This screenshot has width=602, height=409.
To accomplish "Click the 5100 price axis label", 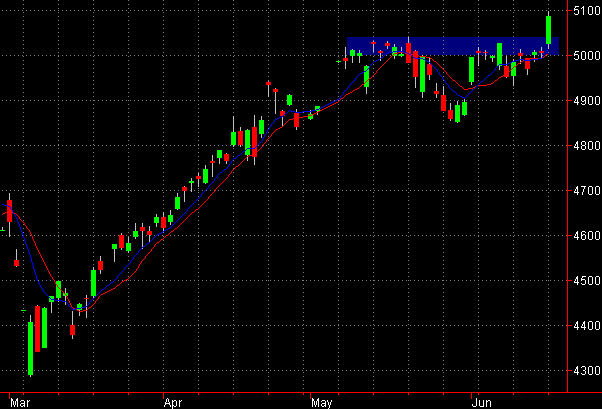I will tap(587, 11).
